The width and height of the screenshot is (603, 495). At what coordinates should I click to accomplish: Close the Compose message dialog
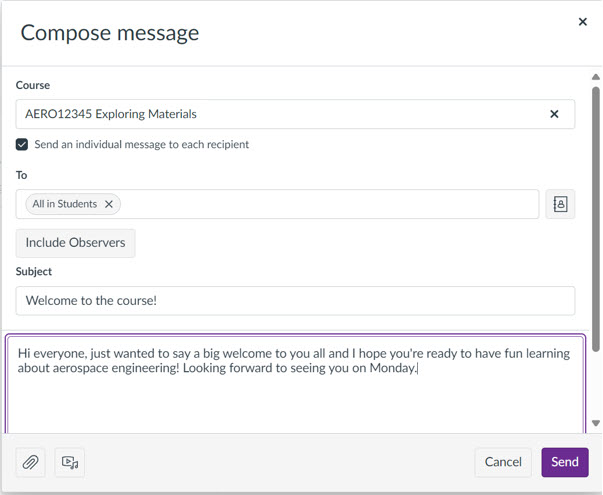click(583, 22)
